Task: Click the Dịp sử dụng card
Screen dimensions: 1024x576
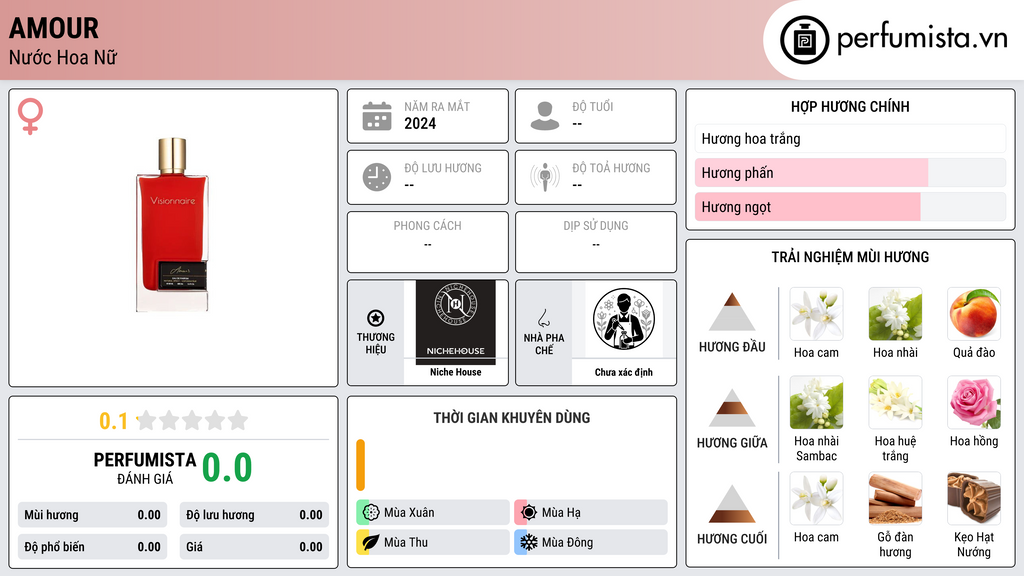Action: click(x=596, y=242)
